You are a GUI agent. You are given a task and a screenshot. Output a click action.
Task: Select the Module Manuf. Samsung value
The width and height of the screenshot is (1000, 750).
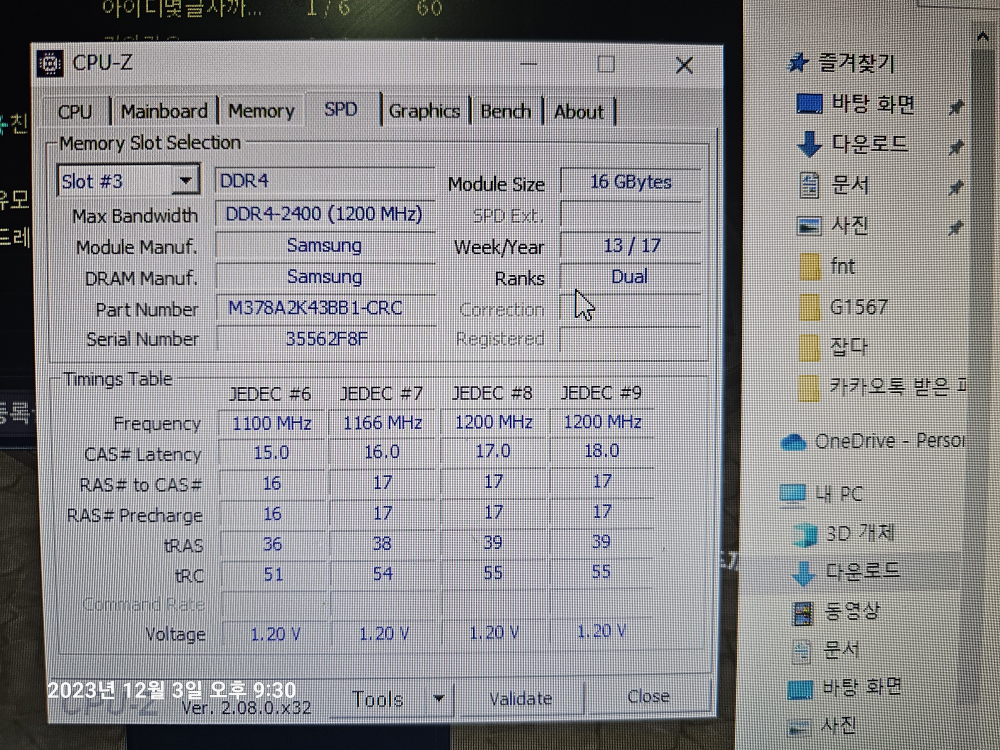pos(325,246)
